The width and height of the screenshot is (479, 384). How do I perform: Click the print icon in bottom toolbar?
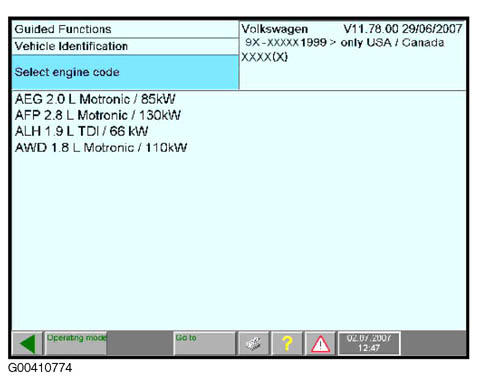tap(253, 343)
